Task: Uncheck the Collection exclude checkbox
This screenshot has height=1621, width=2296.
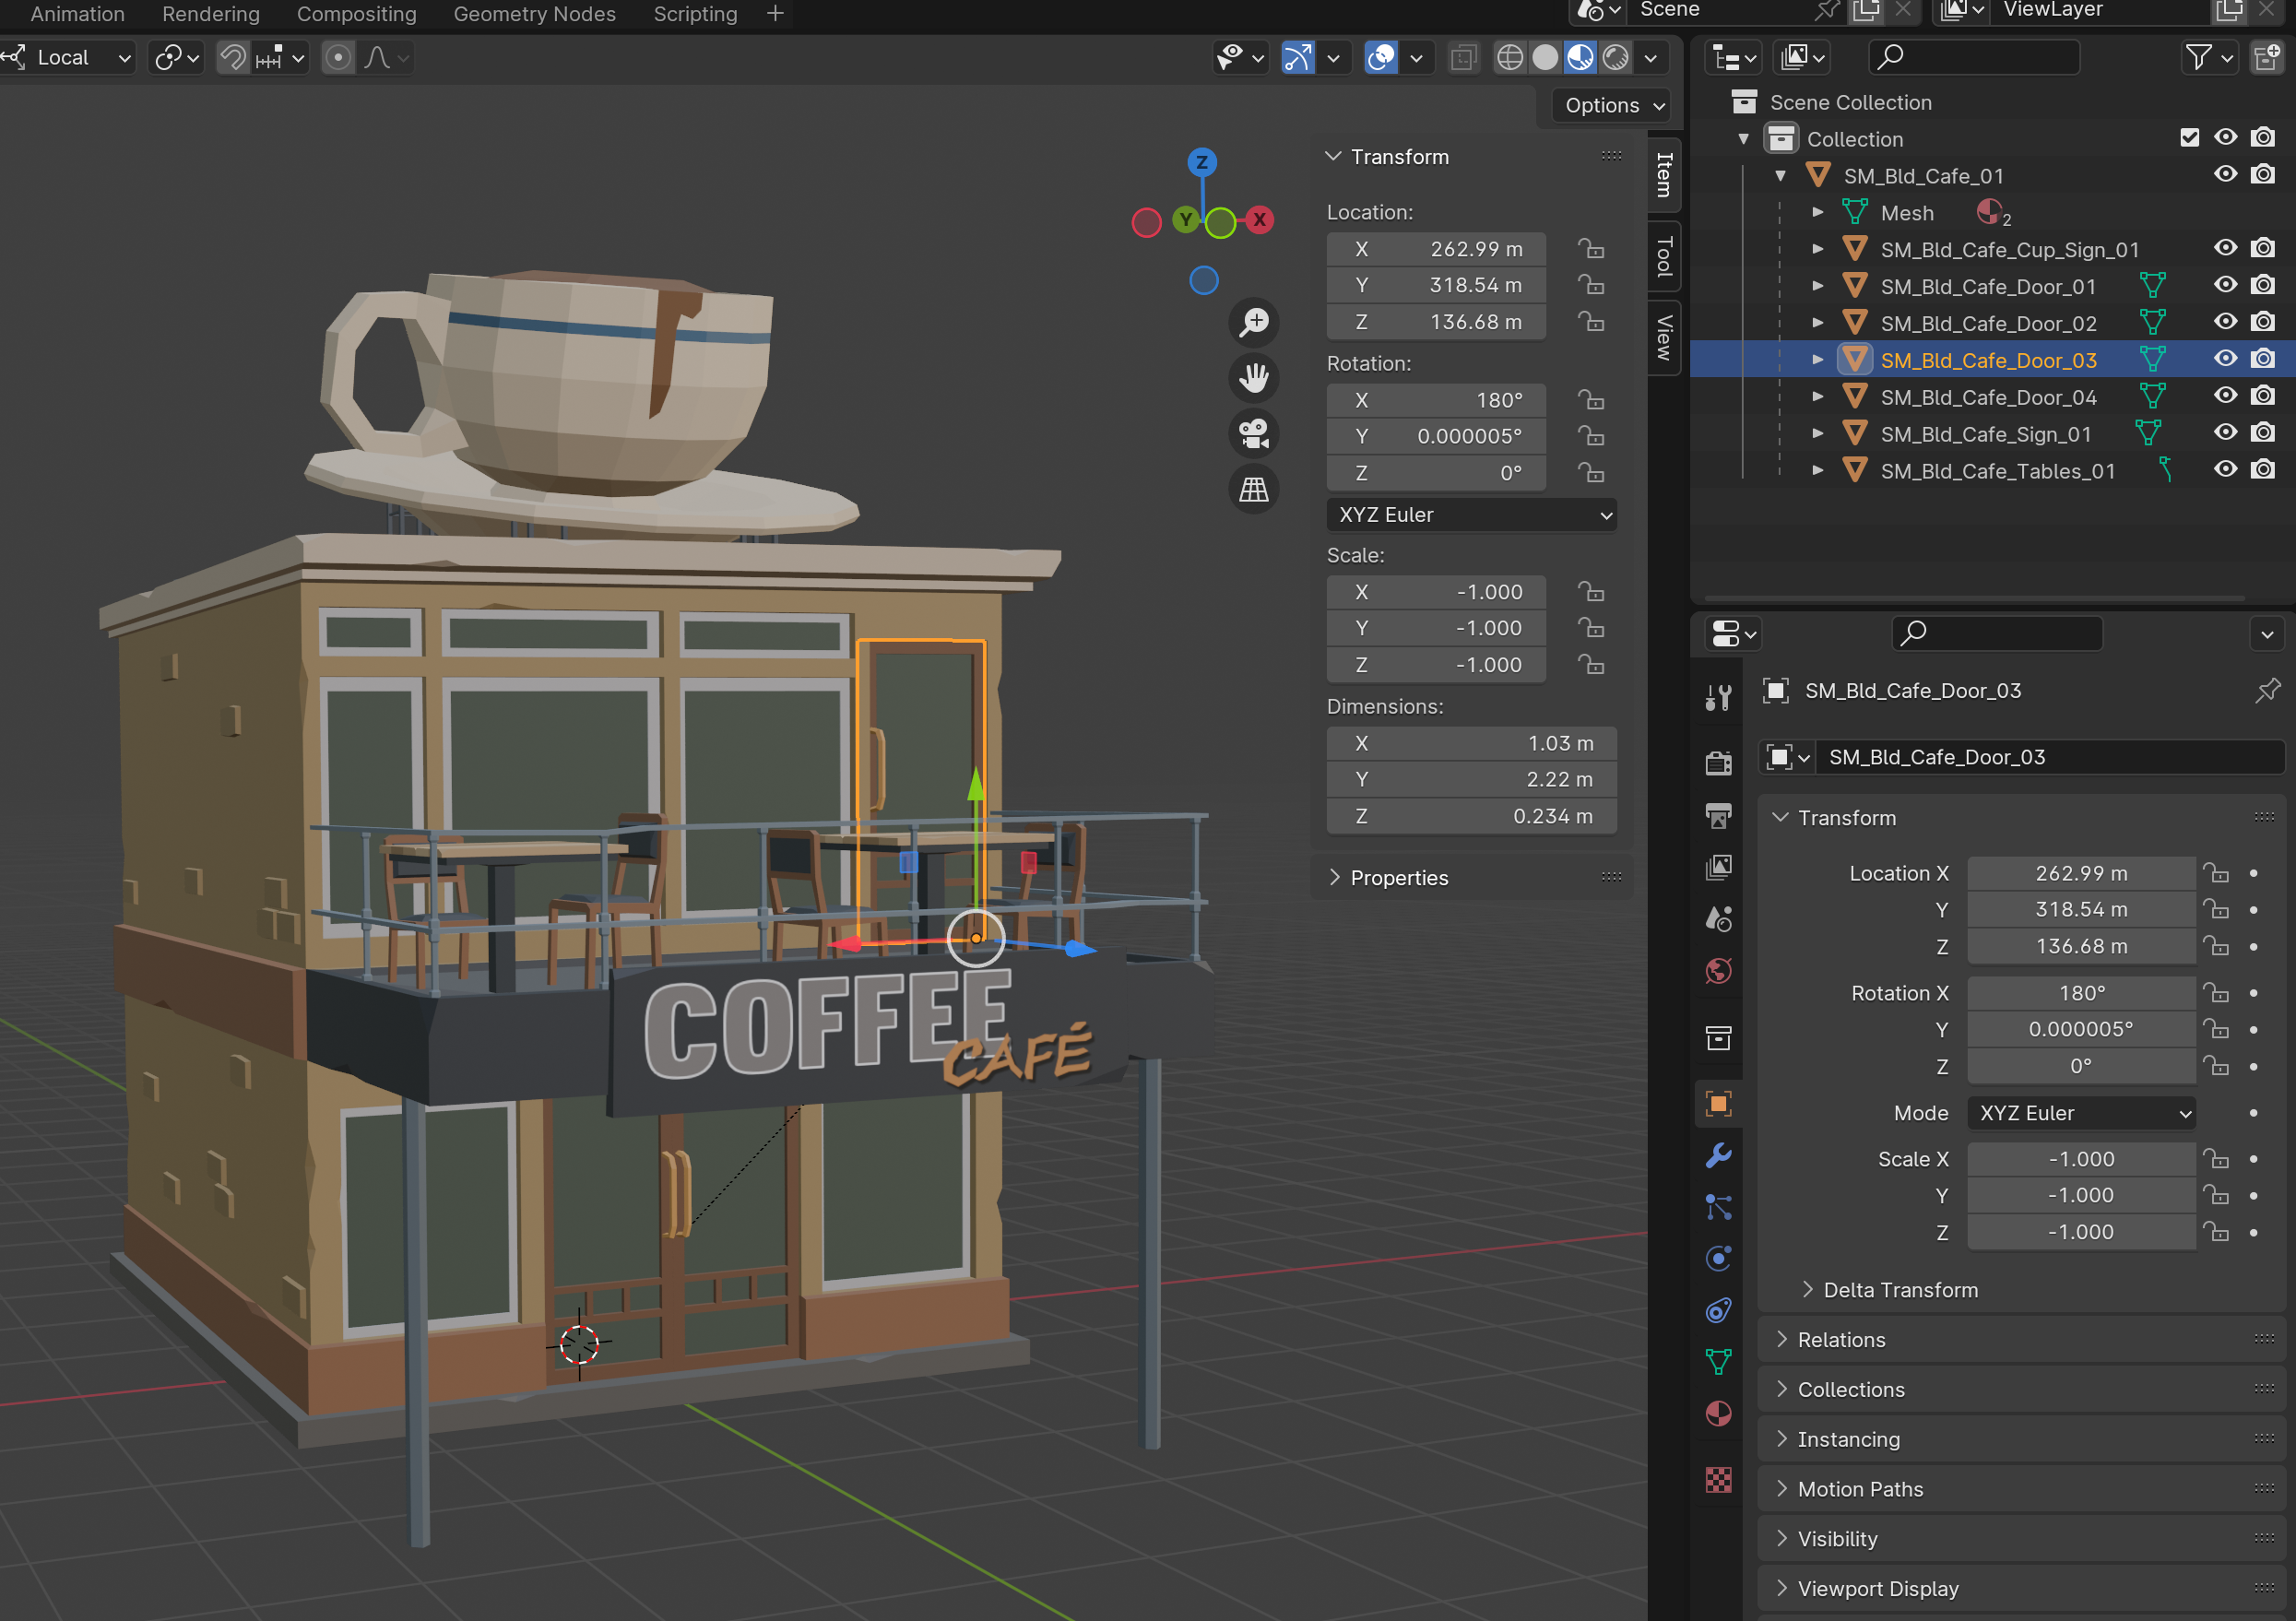Action: point(2189,138)
